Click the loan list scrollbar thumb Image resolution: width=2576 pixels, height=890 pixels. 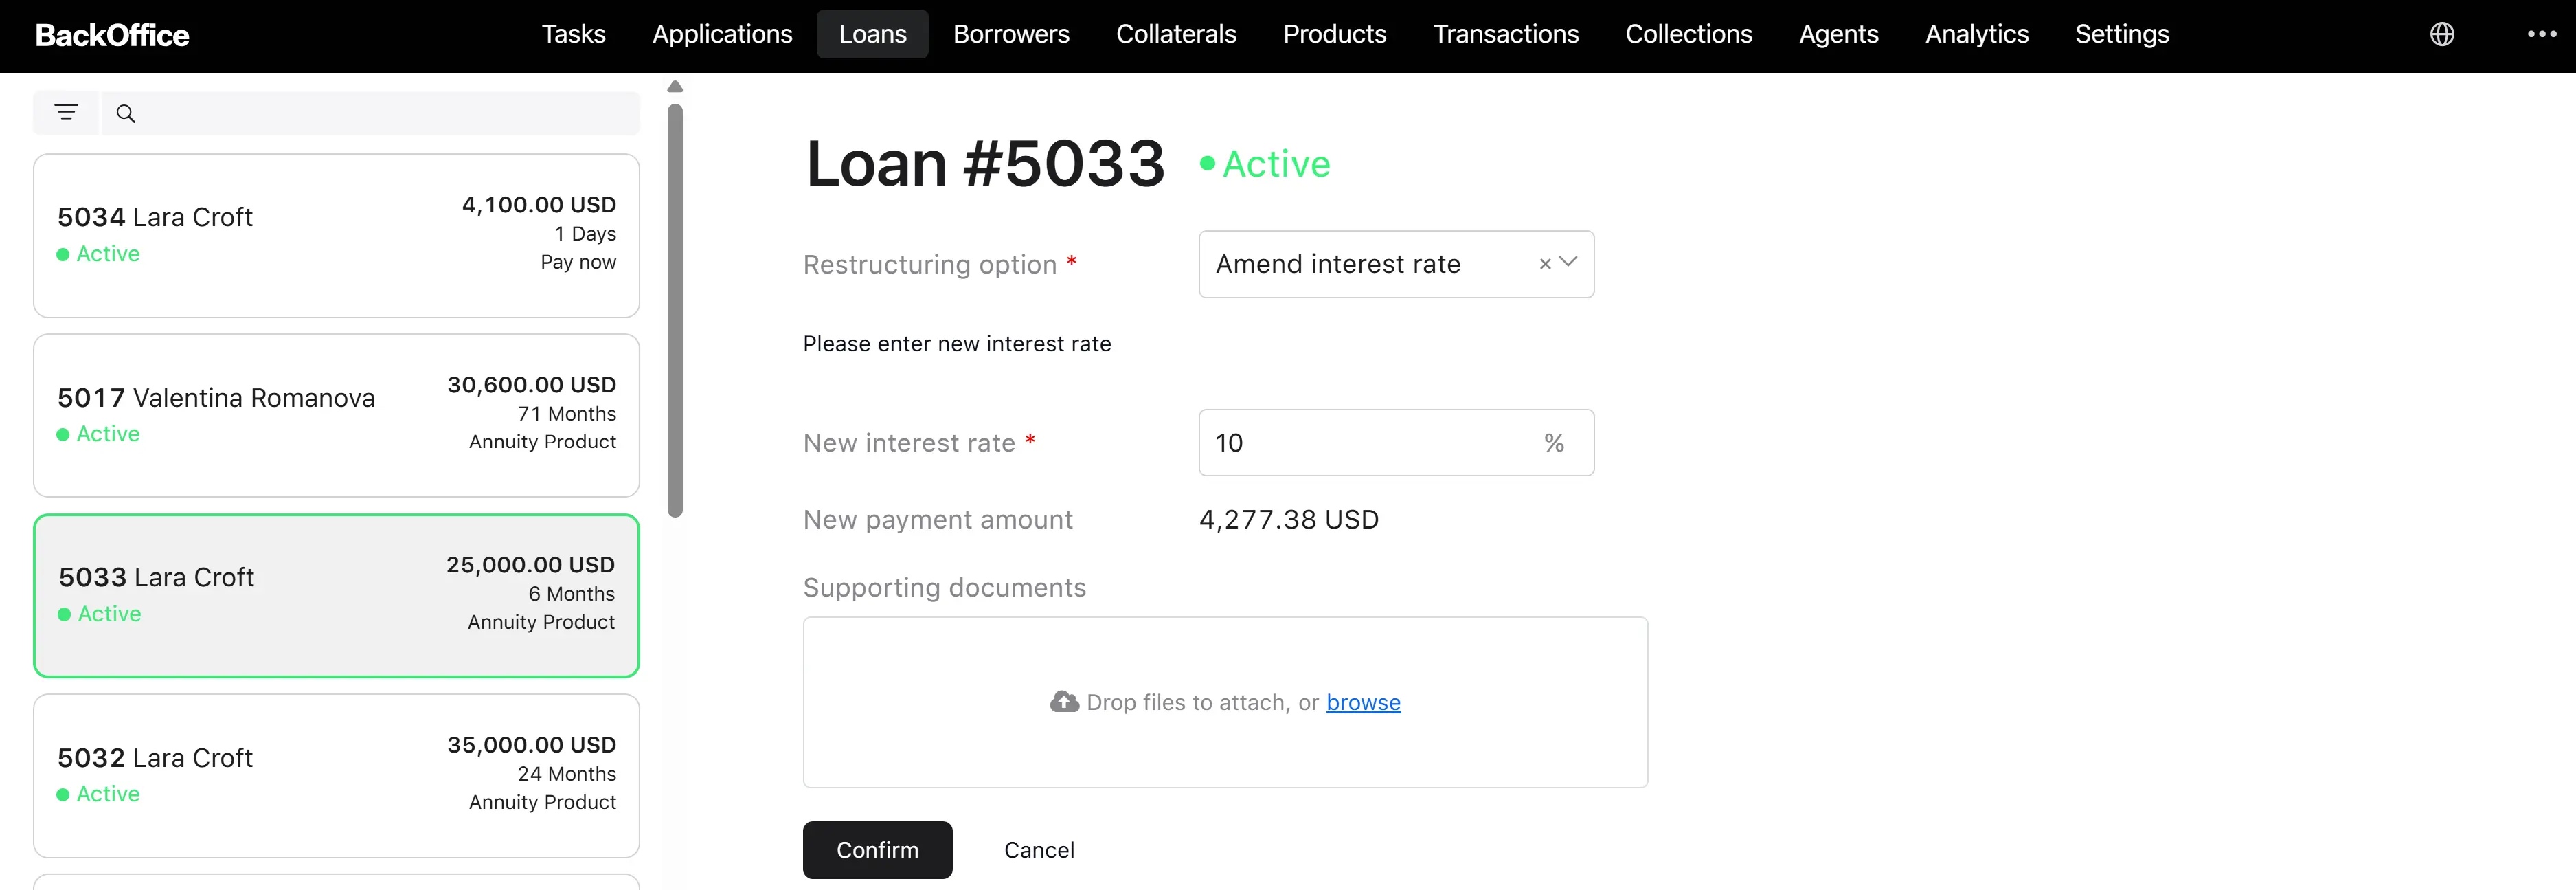675,310
